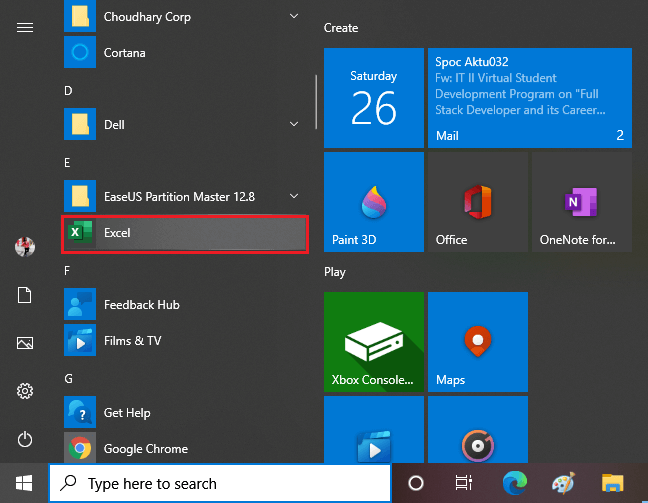Launch Cortana from the app list

point(185,52)
